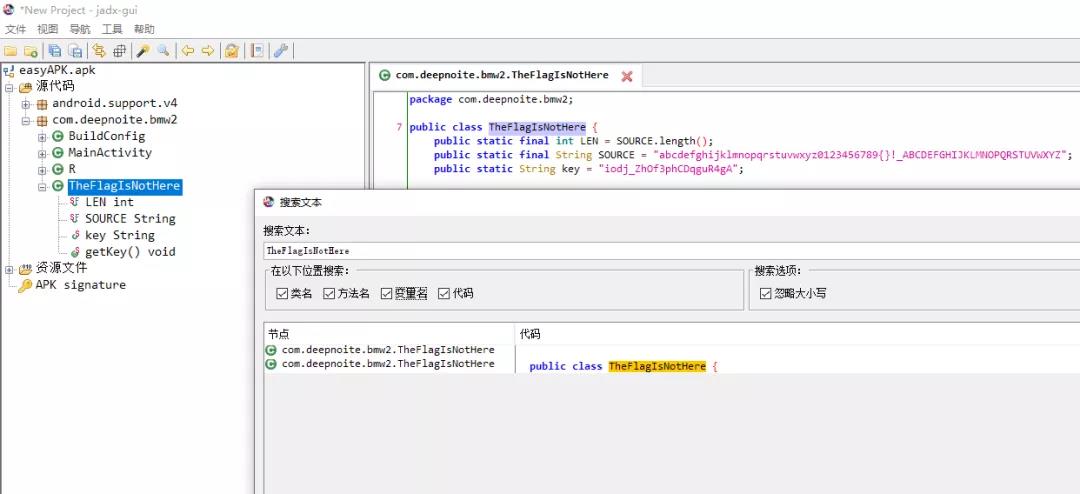Viewport: 1080px width, 494px height.
Task: Click the Open file folder icon
Action: point(10,51)
